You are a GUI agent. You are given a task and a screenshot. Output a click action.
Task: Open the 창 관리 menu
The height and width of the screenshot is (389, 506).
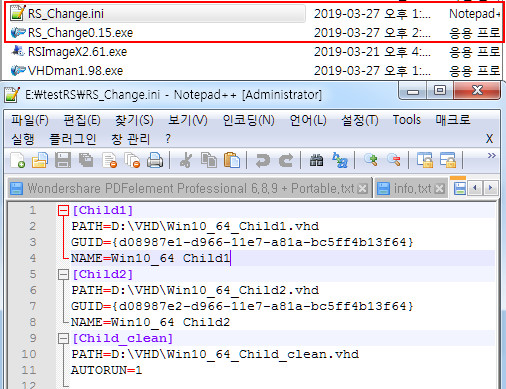coord(130,139)
